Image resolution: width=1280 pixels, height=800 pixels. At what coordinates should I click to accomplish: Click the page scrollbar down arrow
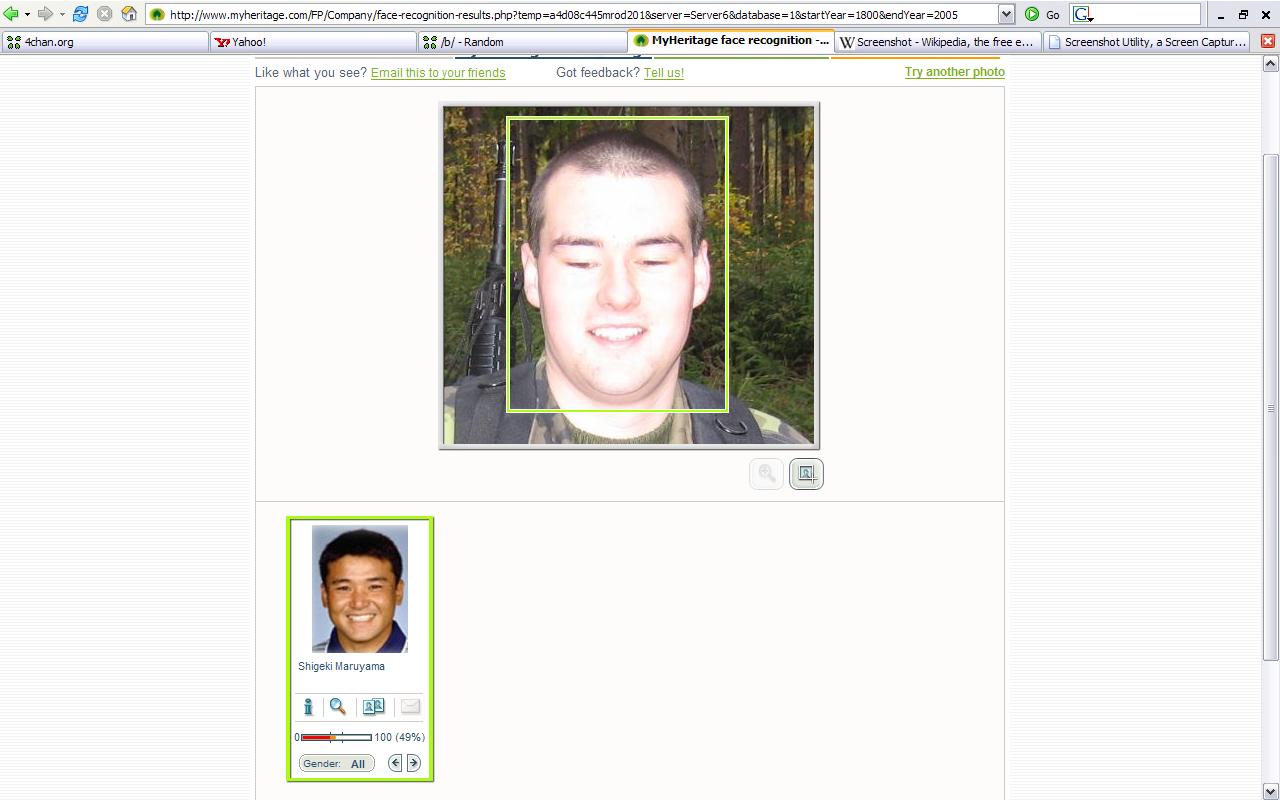[1271, 791]
